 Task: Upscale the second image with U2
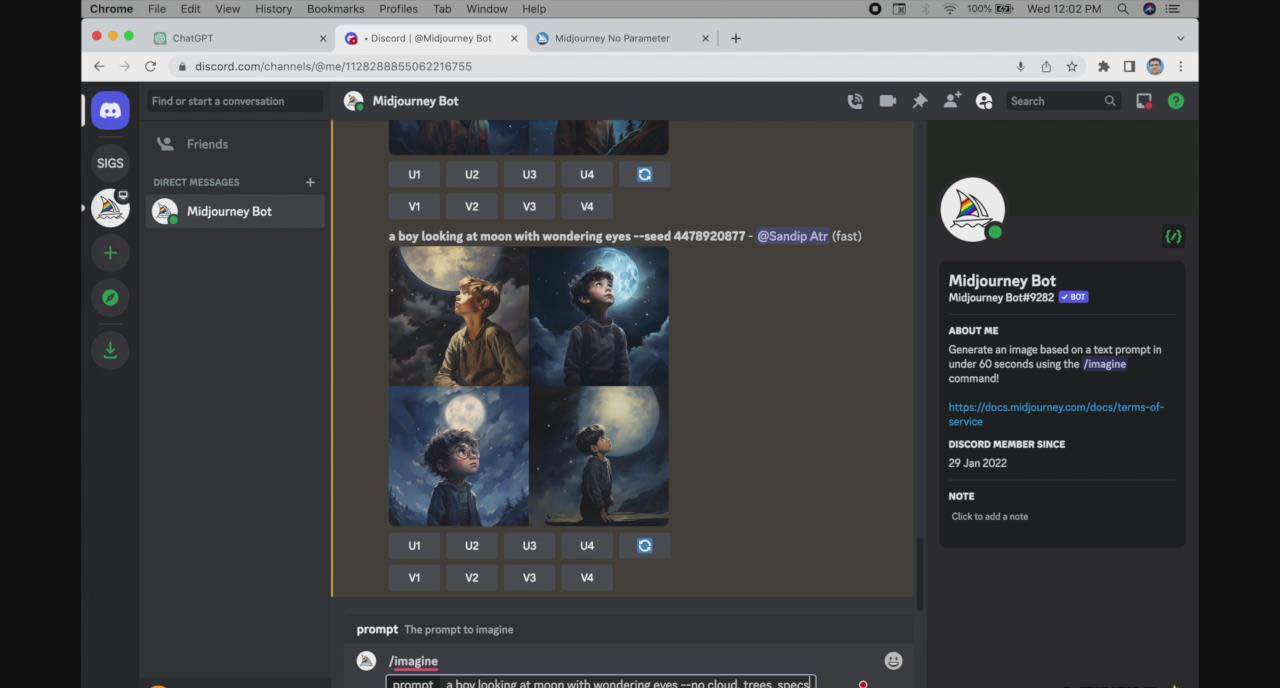(x=471, y=545)
